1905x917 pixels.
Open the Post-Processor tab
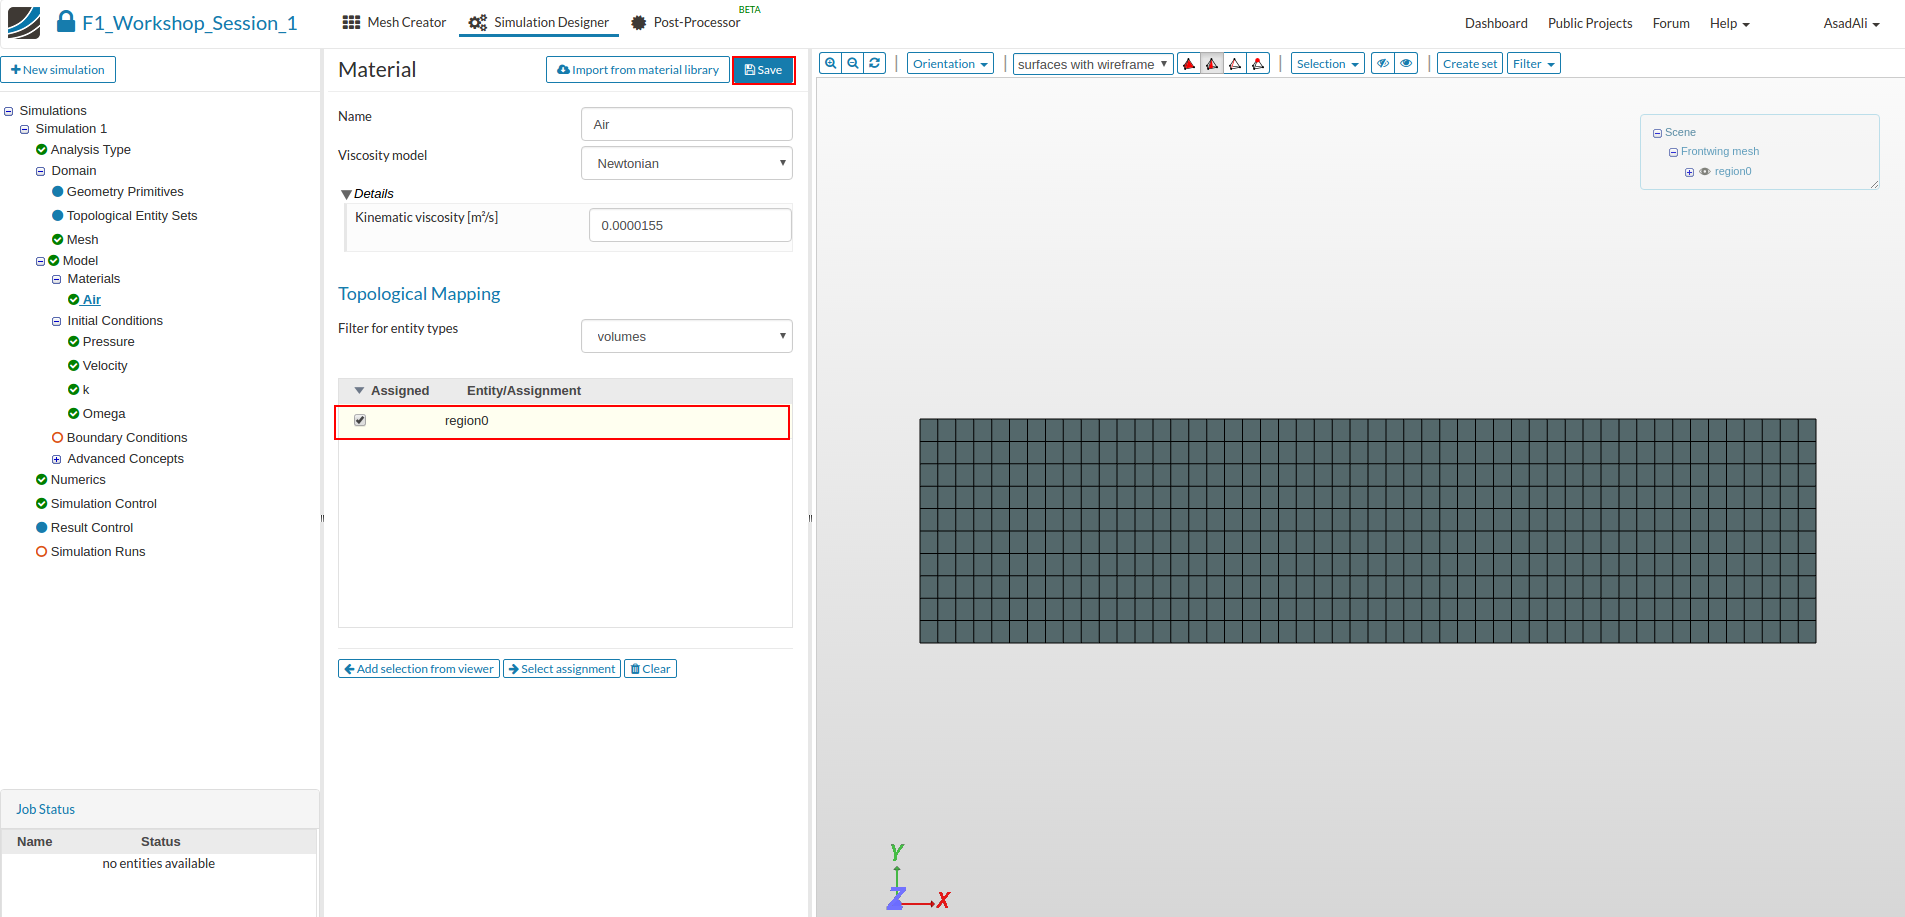[686, 23]
